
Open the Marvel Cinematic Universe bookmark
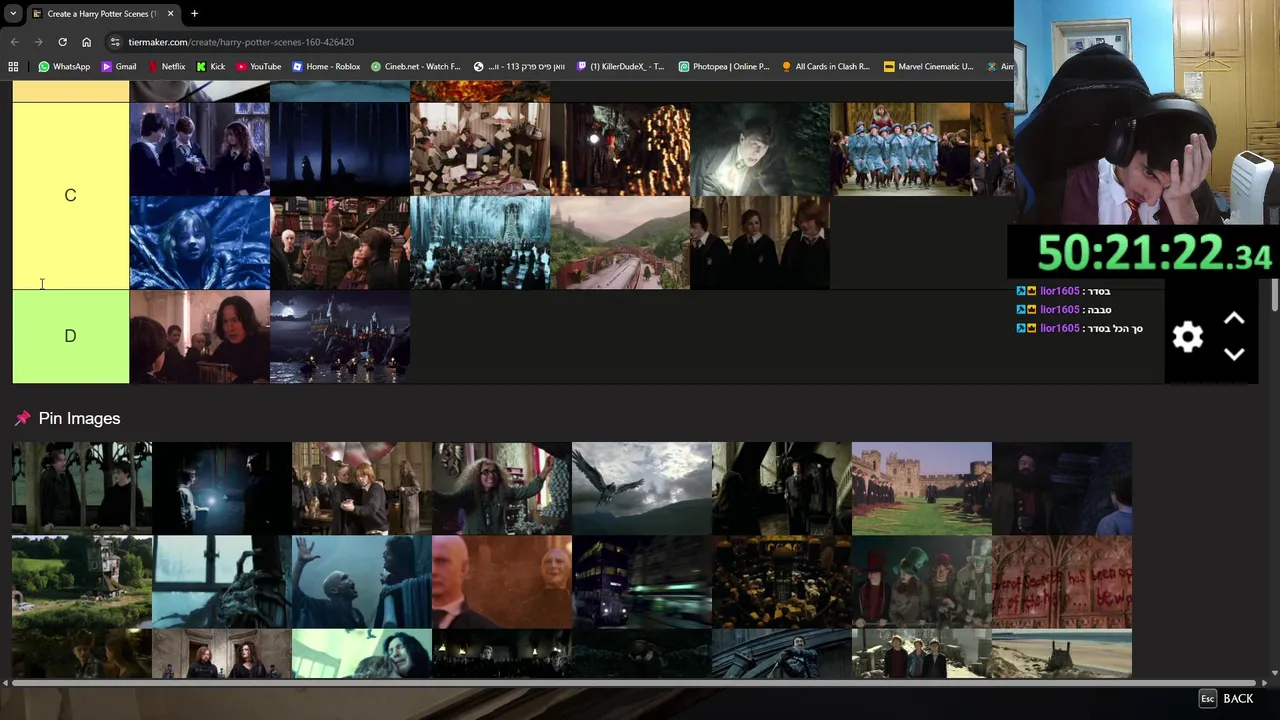(x=928, y=66)
